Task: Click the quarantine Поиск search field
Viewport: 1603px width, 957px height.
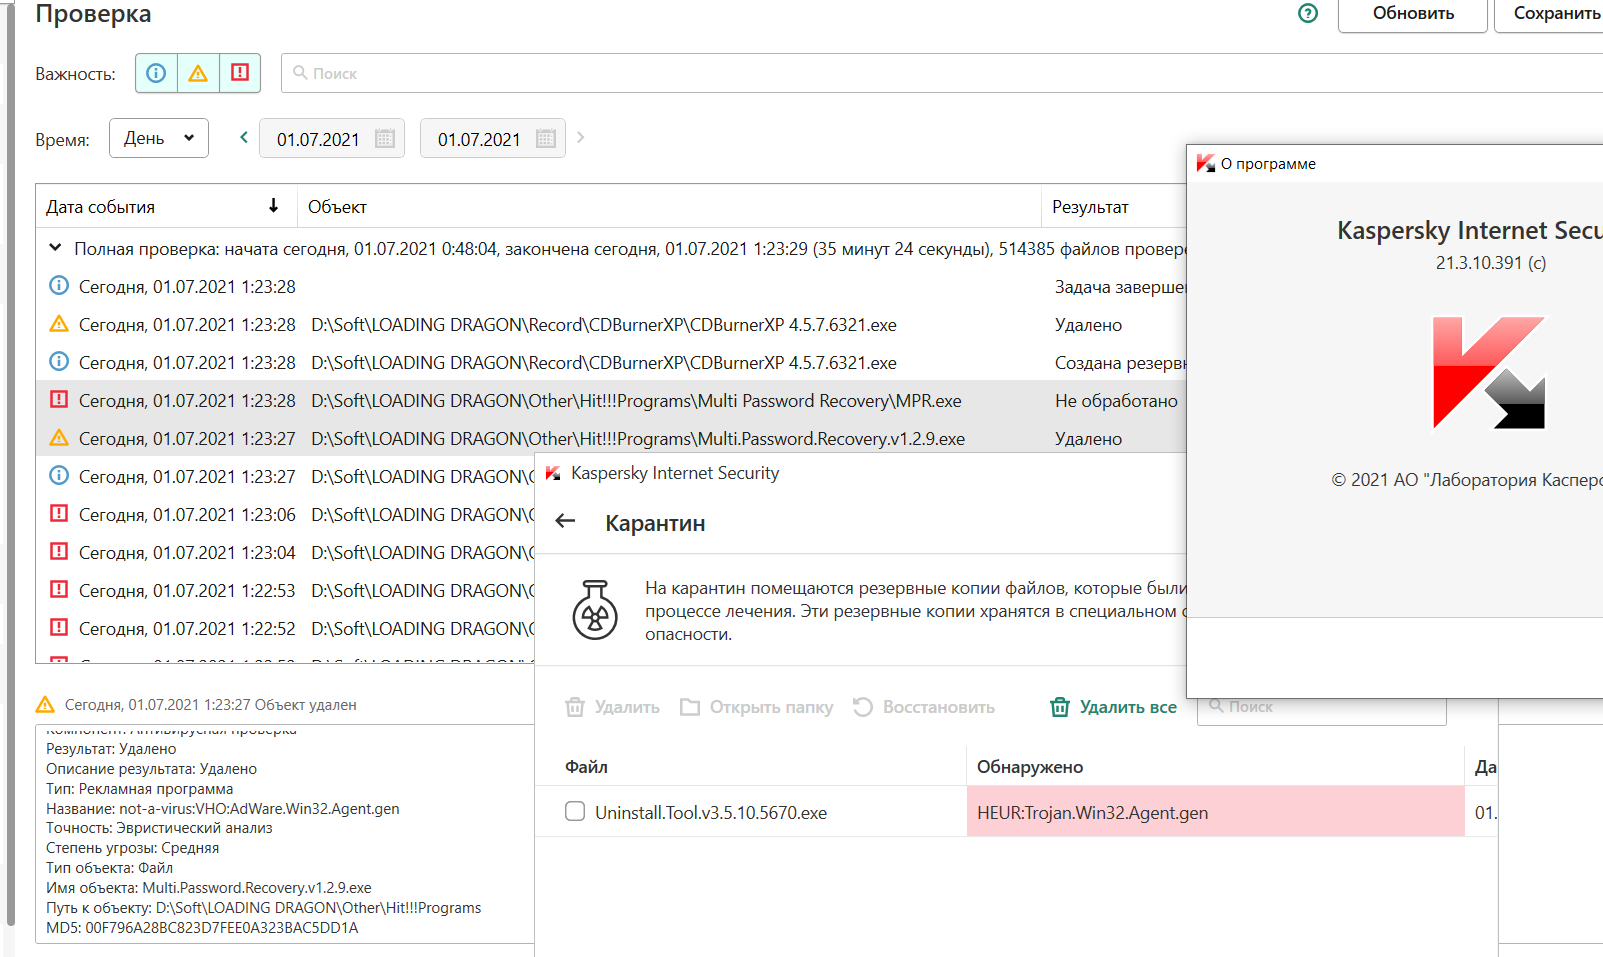Action: 1321,707
